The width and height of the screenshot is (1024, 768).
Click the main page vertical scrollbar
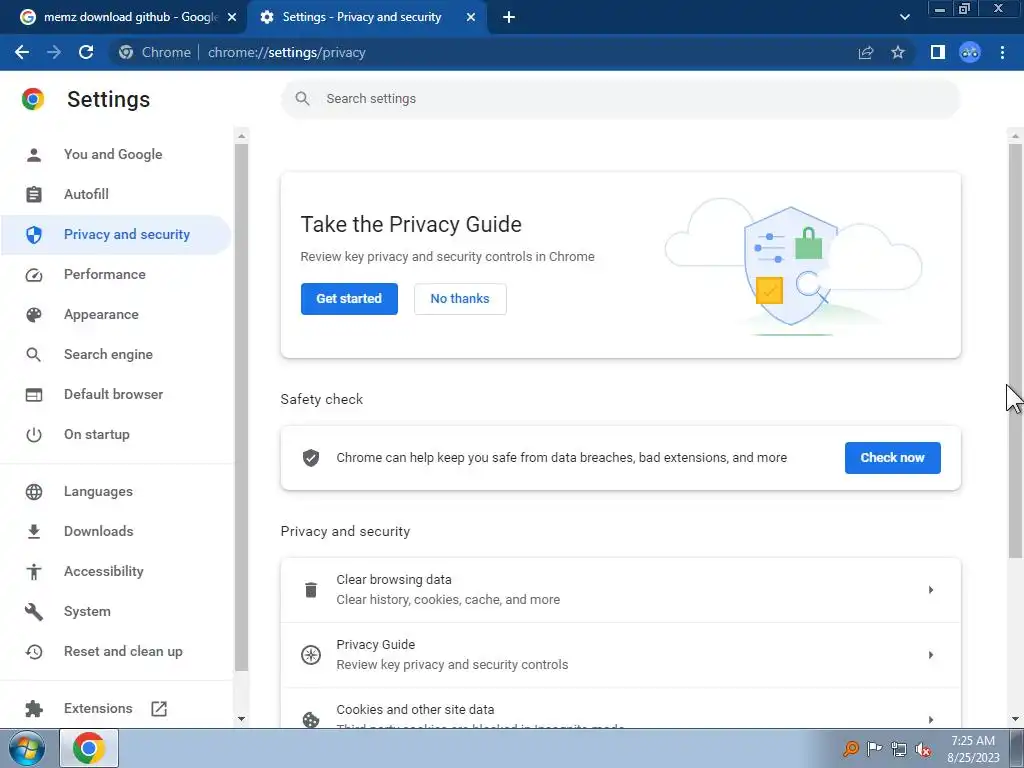pyautogui.click(x=1015, y=350)
